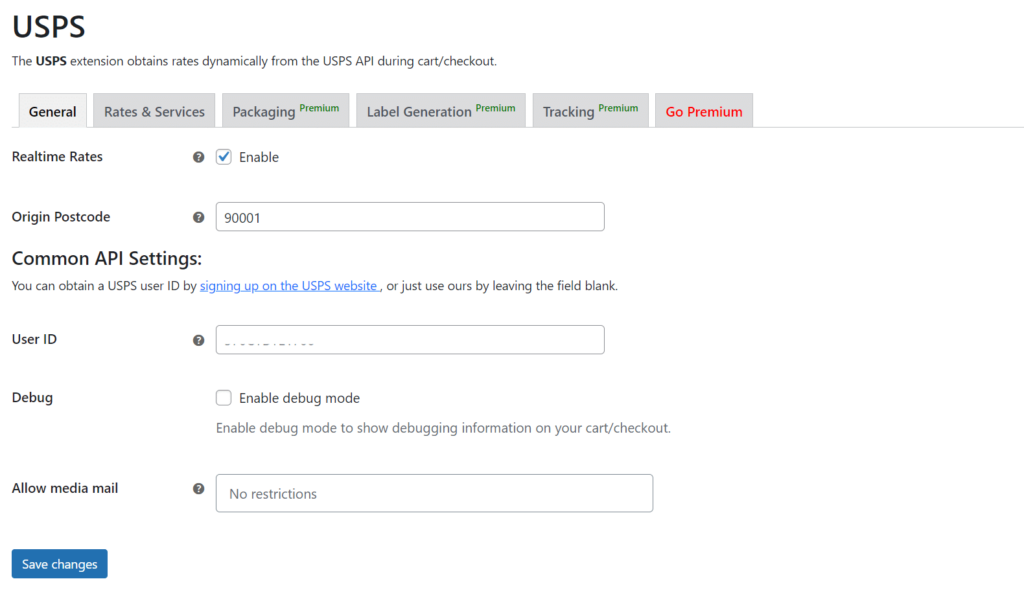Click the help icon next to Allow media mail

198,489
